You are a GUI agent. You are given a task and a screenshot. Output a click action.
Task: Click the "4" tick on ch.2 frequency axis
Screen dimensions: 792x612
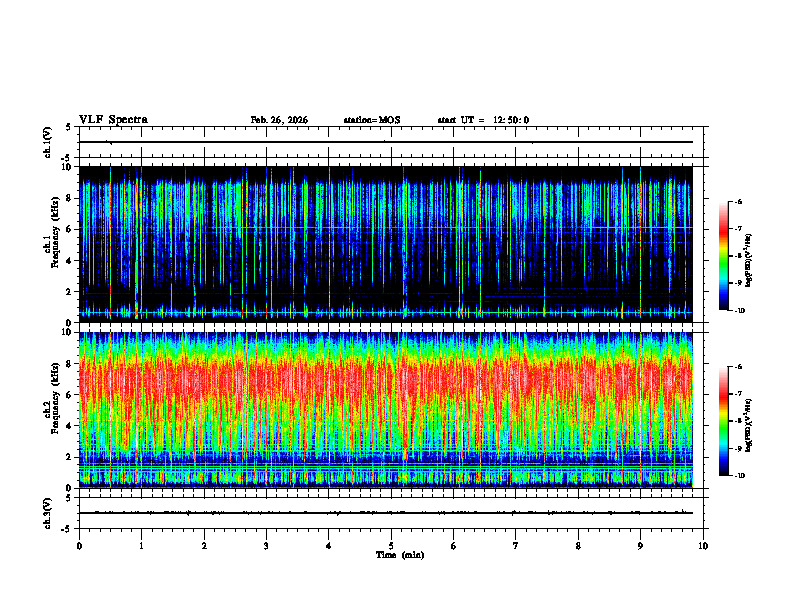pyautogui.click(x=70, y=426)
